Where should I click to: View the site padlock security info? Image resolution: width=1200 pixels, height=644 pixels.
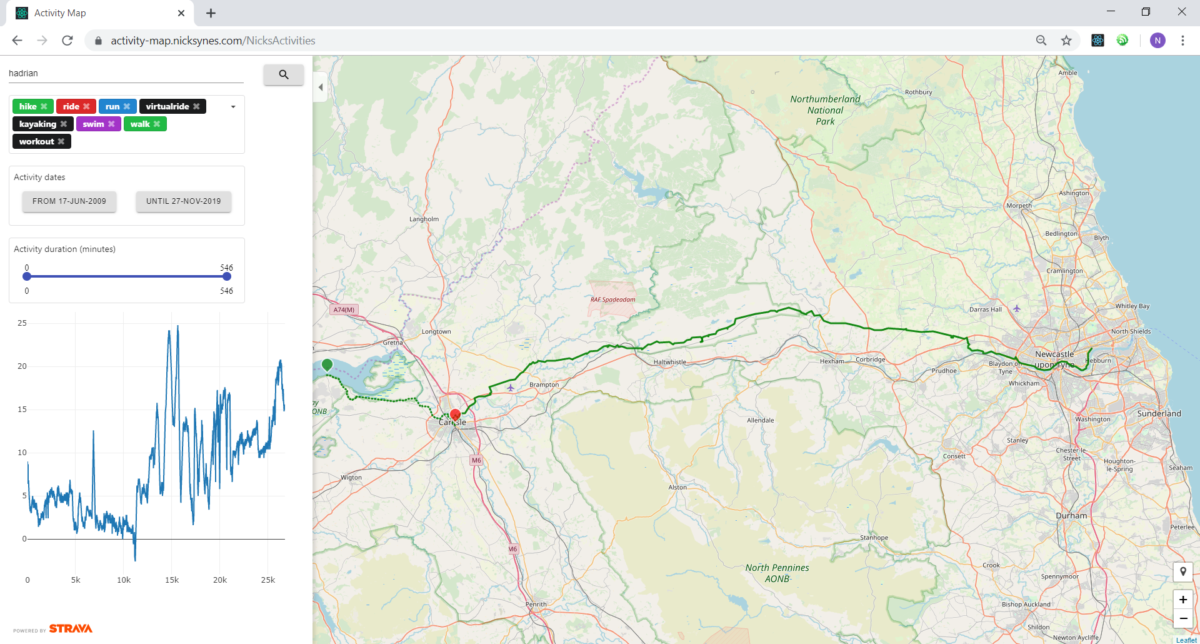point(97,40)
